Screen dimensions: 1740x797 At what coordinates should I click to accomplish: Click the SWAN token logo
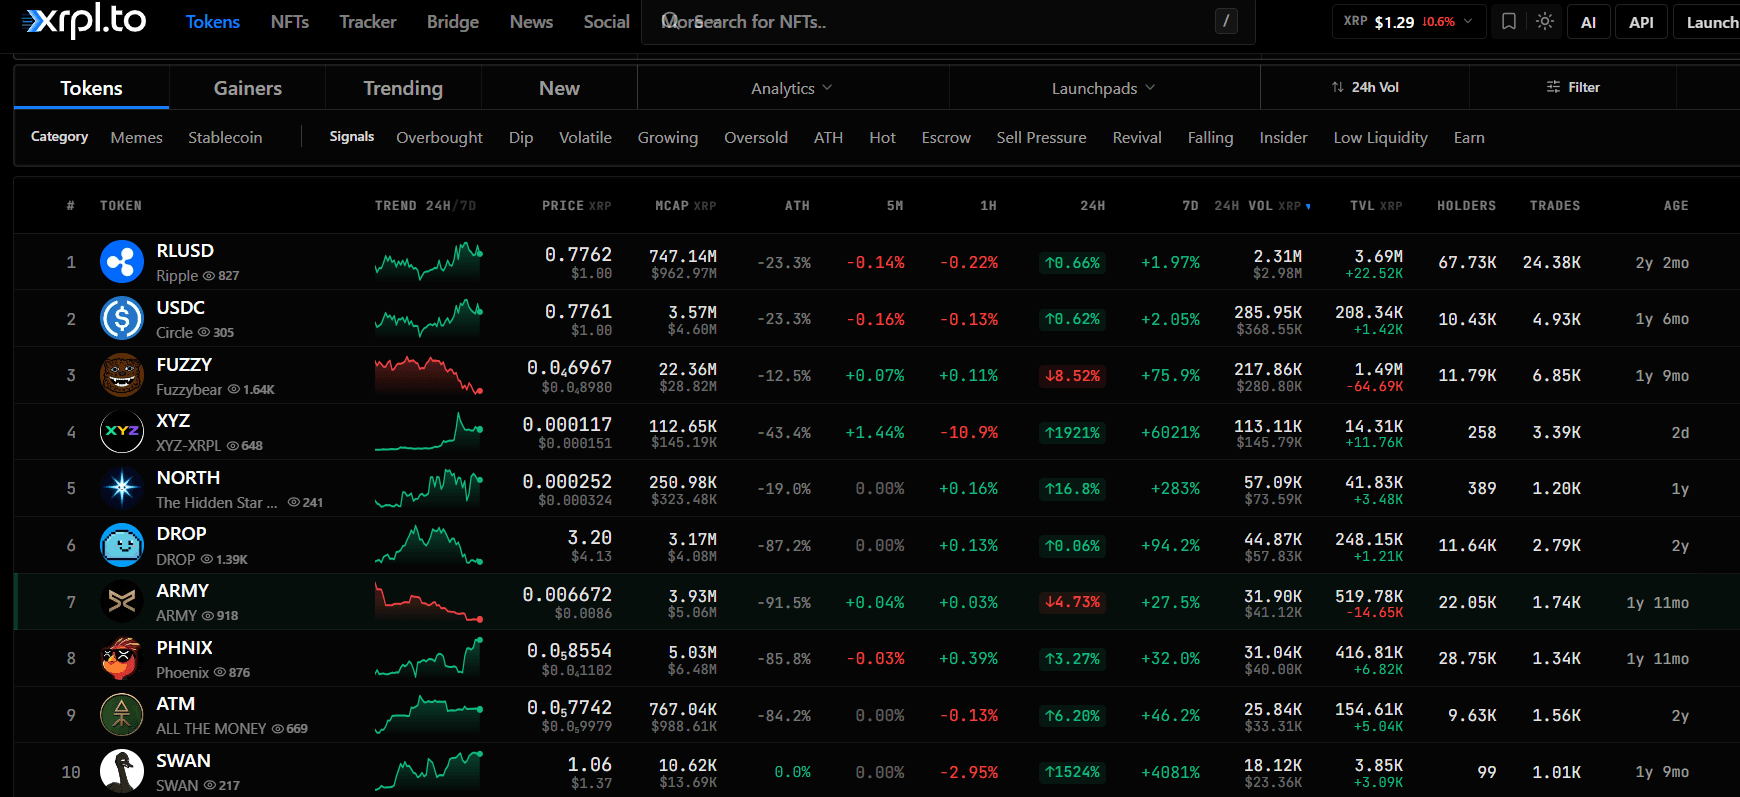coord(122,771)
